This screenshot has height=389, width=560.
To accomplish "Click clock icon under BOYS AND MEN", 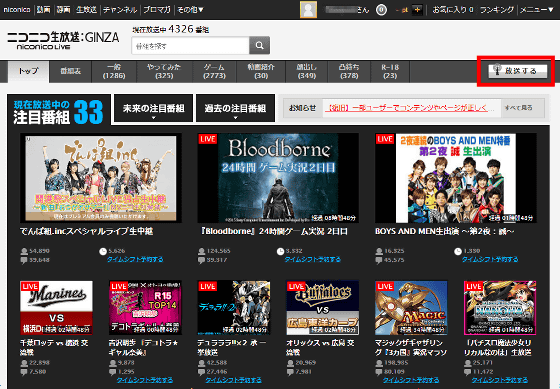I will tap(458, 251).
